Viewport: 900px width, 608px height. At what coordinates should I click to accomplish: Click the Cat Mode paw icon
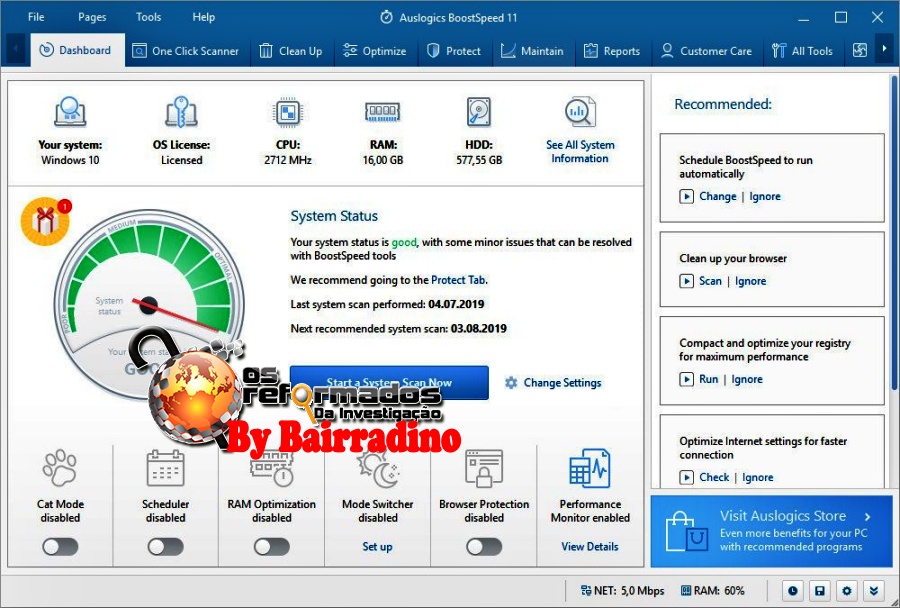pos(60,467)
